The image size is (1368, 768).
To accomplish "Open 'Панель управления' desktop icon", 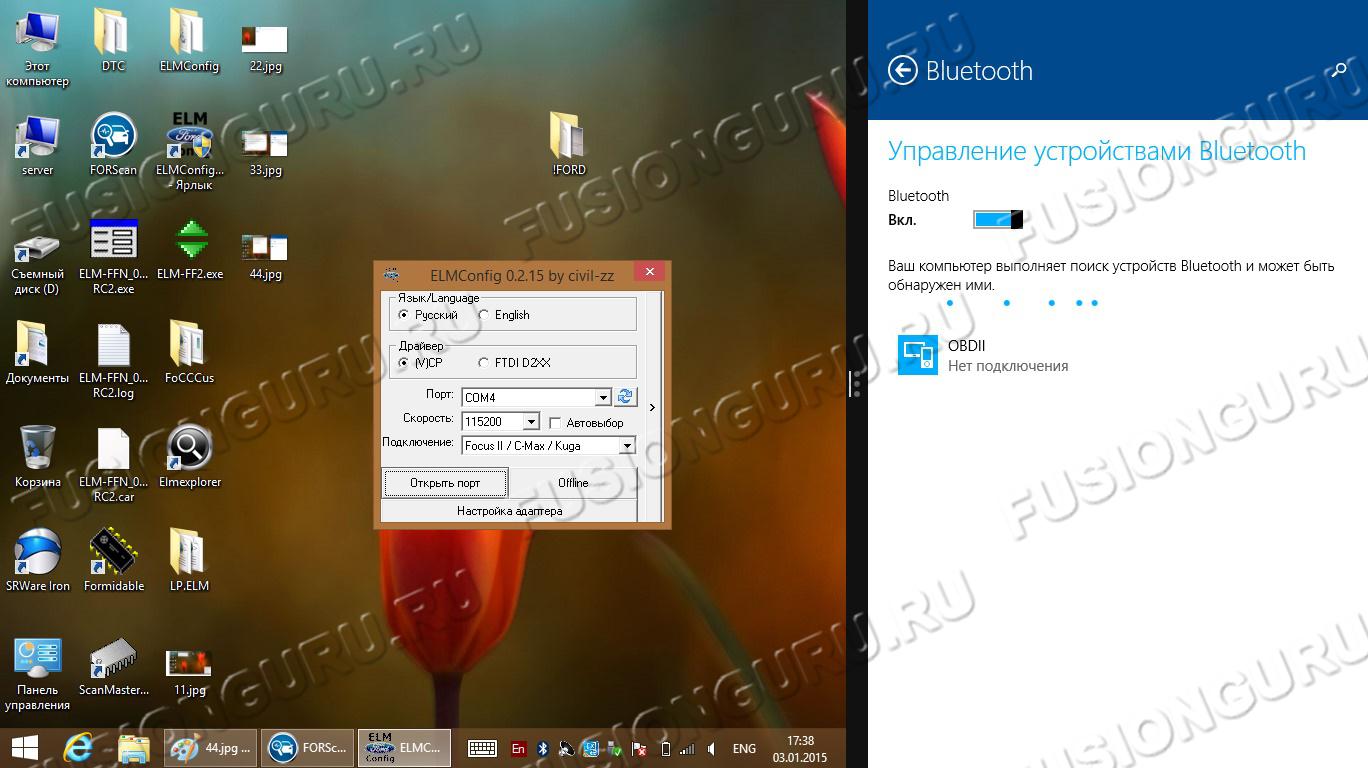I will click(37, 673).
